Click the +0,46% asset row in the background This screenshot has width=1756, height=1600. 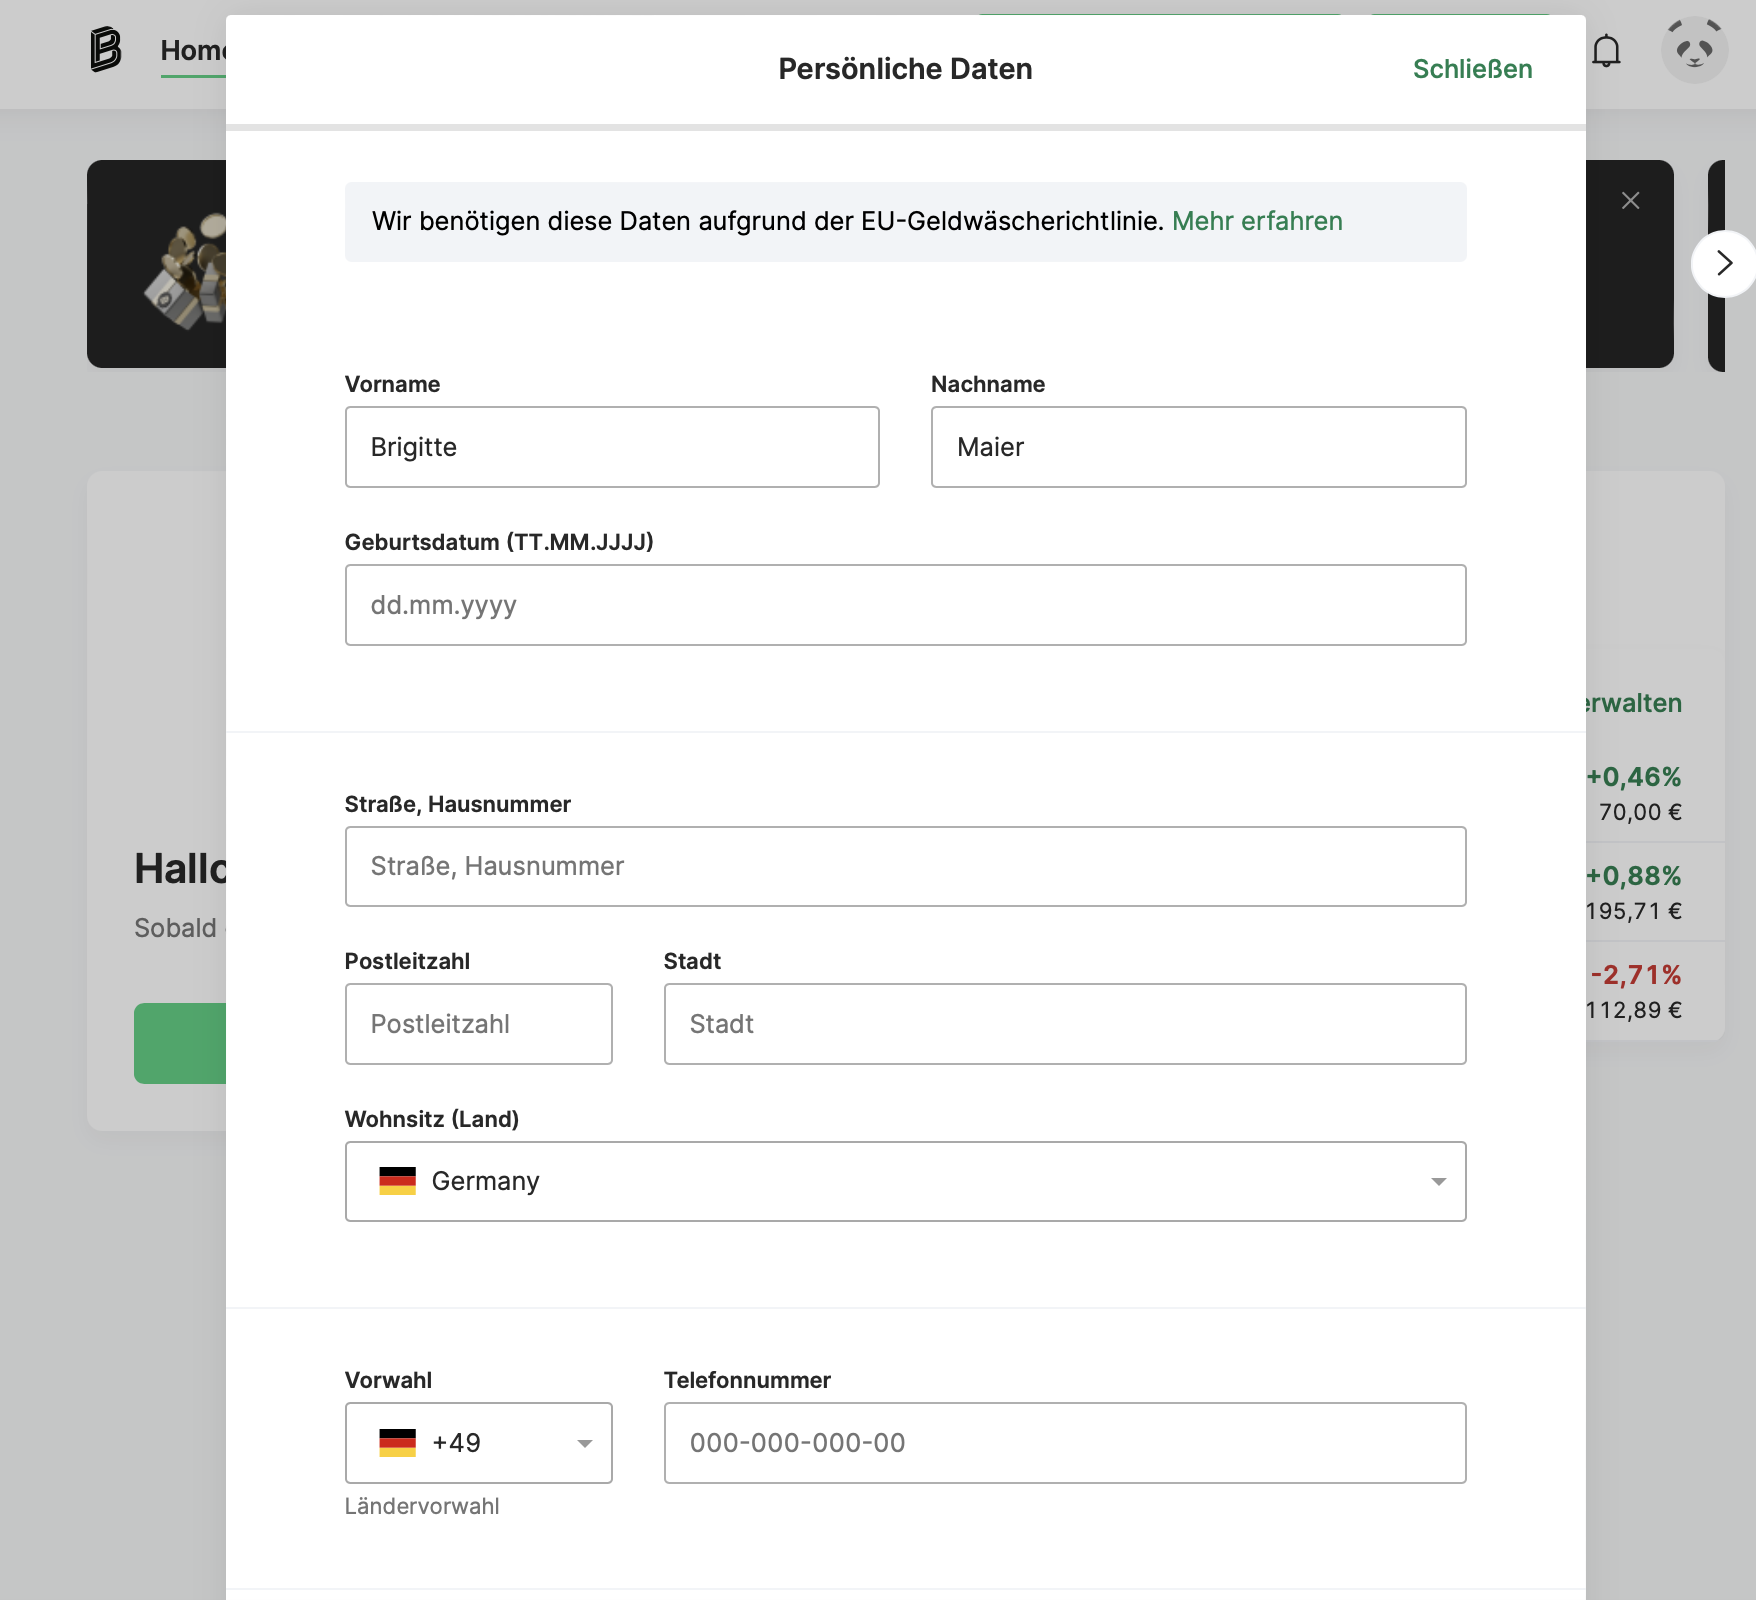pos(1655,793)
